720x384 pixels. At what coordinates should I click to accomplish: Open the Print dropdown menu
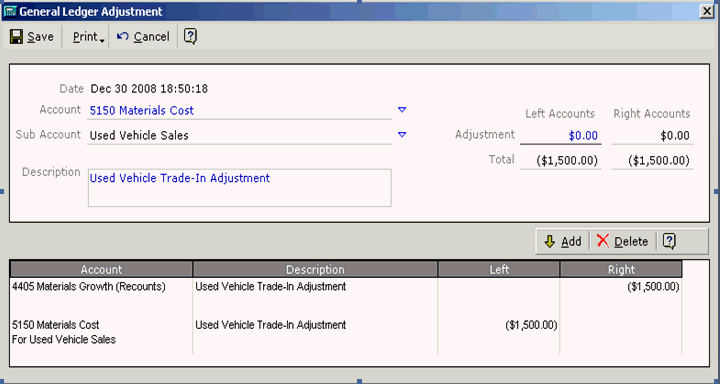coord(89,37)
